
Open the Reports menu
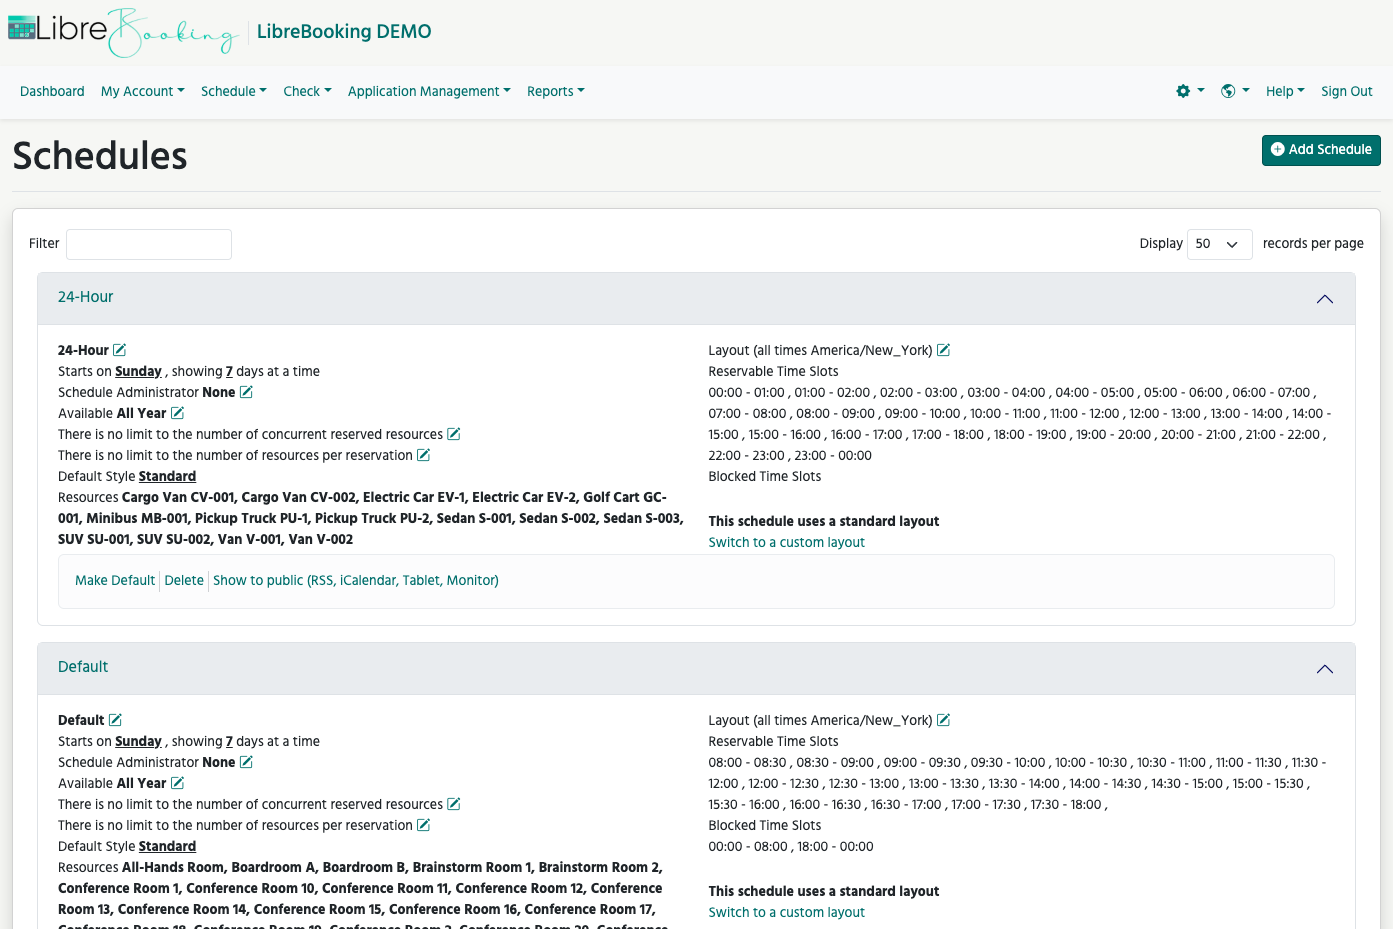pyautogui.click(x=556, y=91)
